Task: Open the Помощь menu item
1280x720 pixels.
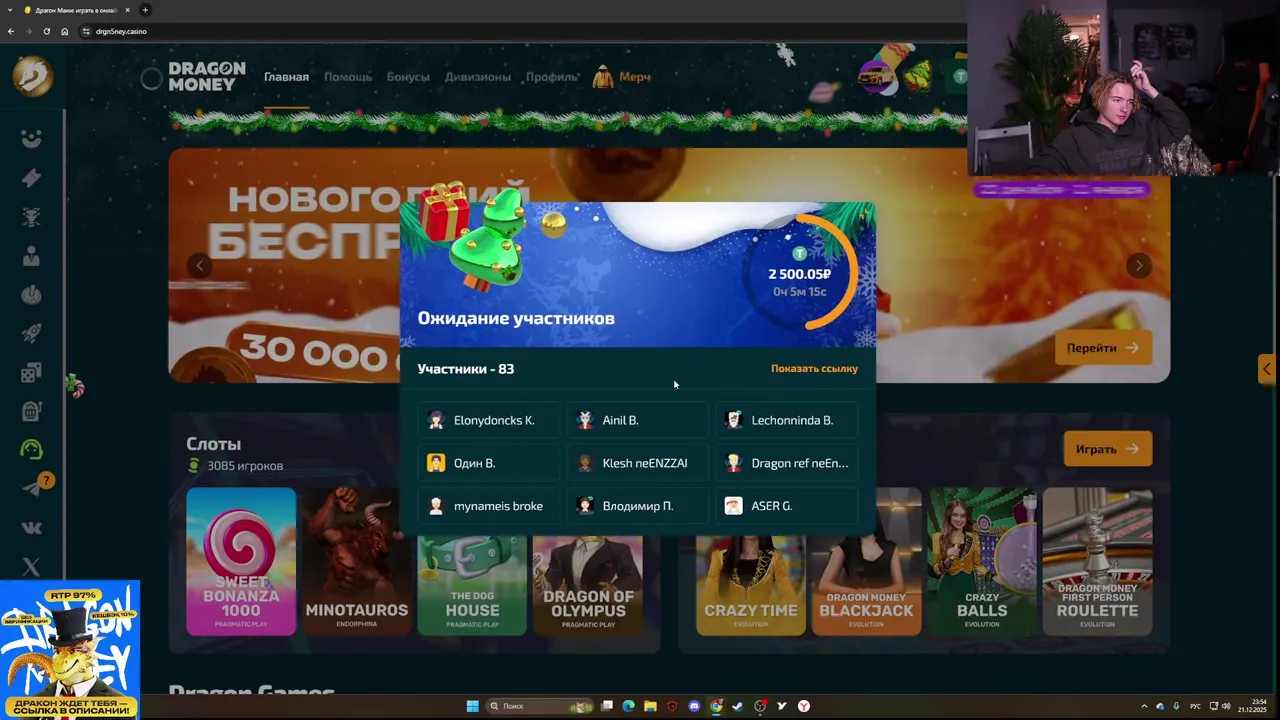Action: (348, 77)
